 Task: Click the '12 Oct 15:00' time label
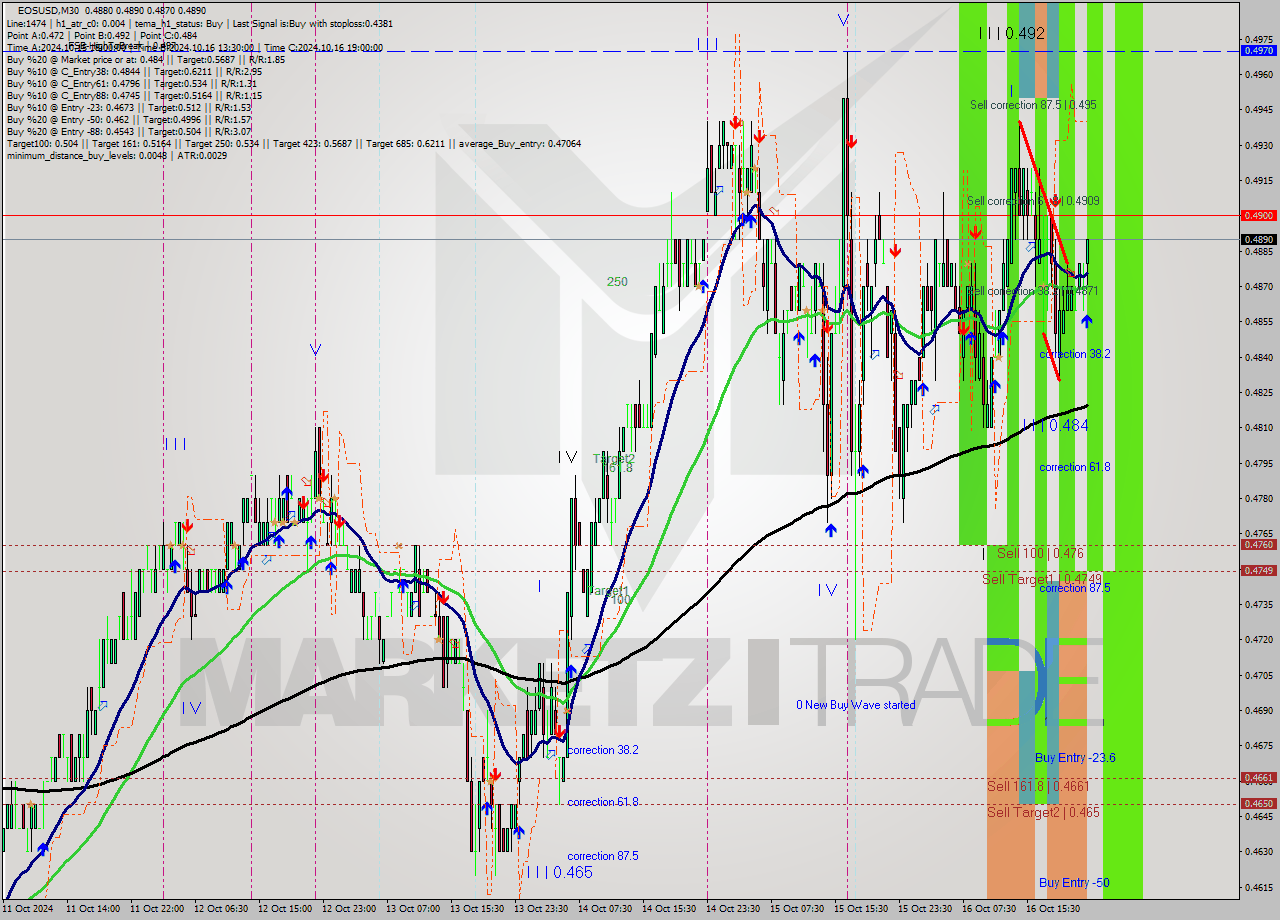(285, 909)
